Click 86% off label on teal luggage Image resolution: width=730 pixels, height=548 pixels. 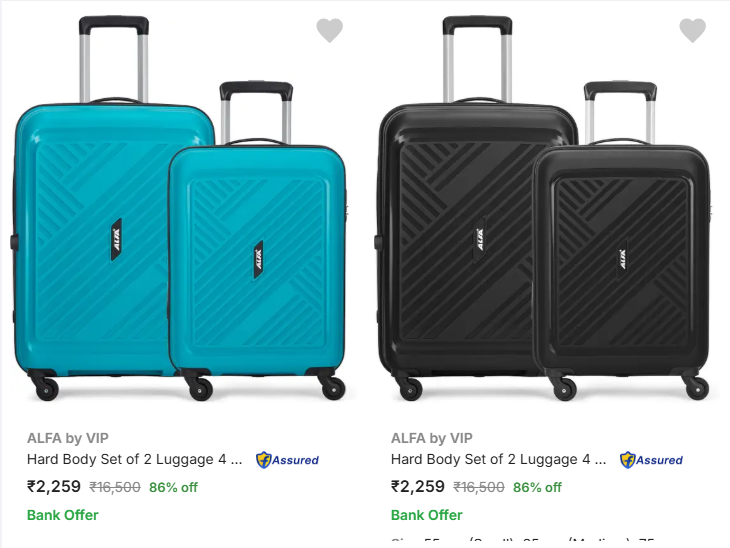coord(173,488)
